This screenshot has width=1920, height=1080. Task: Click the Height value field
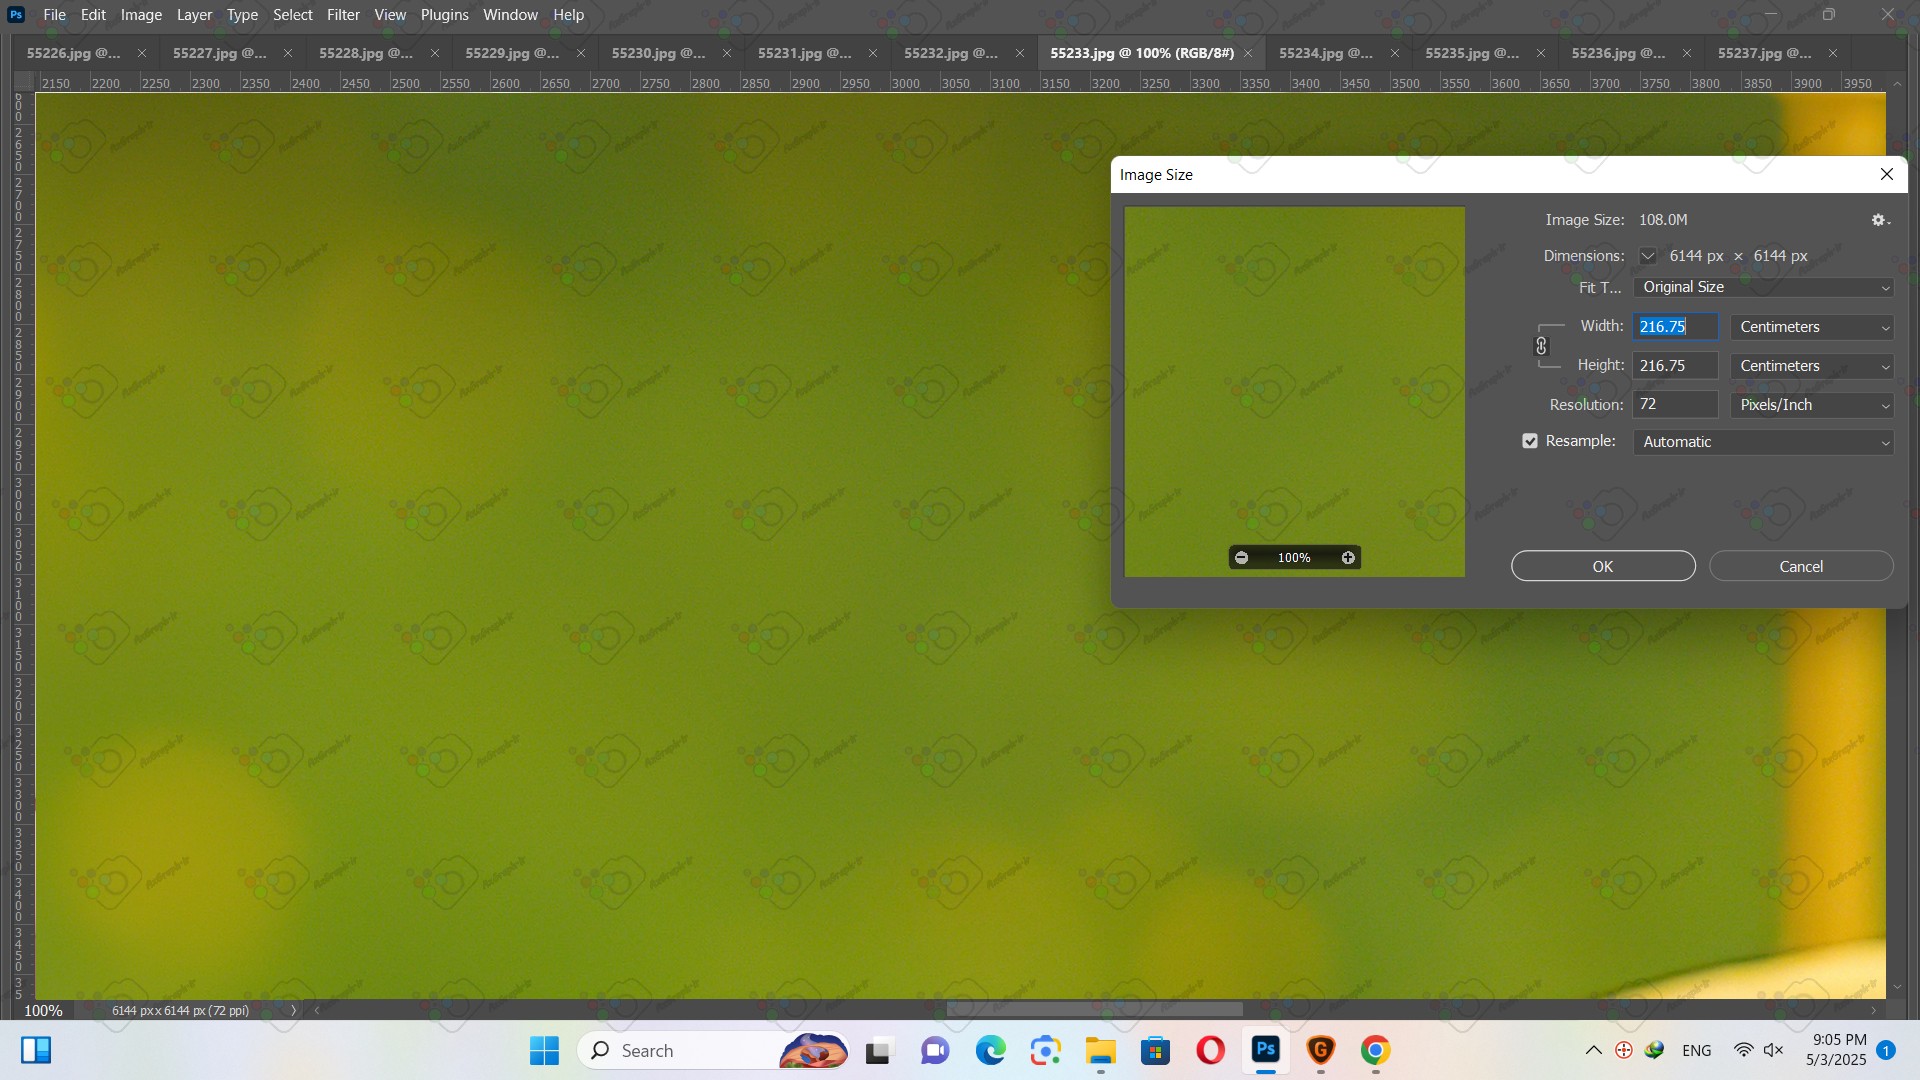pyautogui.click(x=1675, y=366)
